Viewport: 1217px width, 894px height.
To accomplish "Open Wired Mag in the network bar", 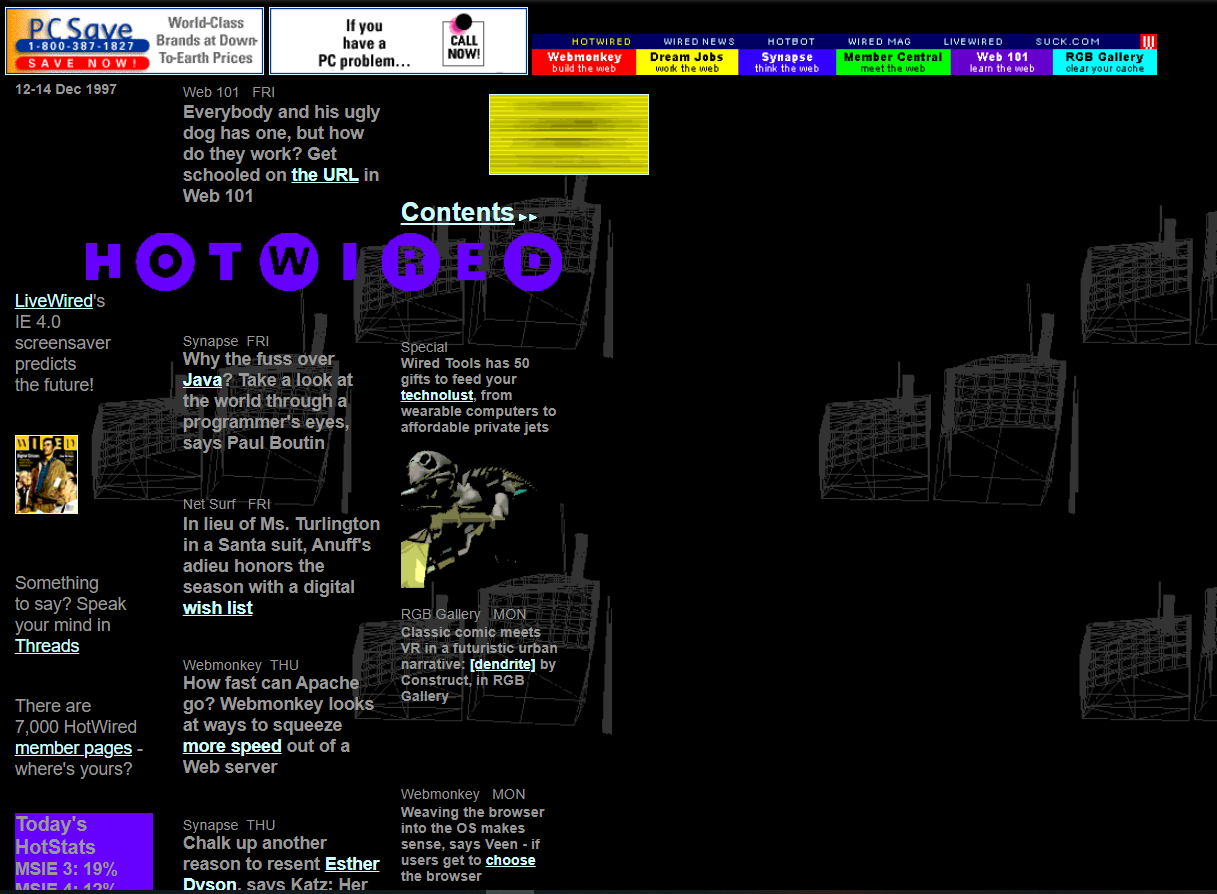I will click(880, 42).
